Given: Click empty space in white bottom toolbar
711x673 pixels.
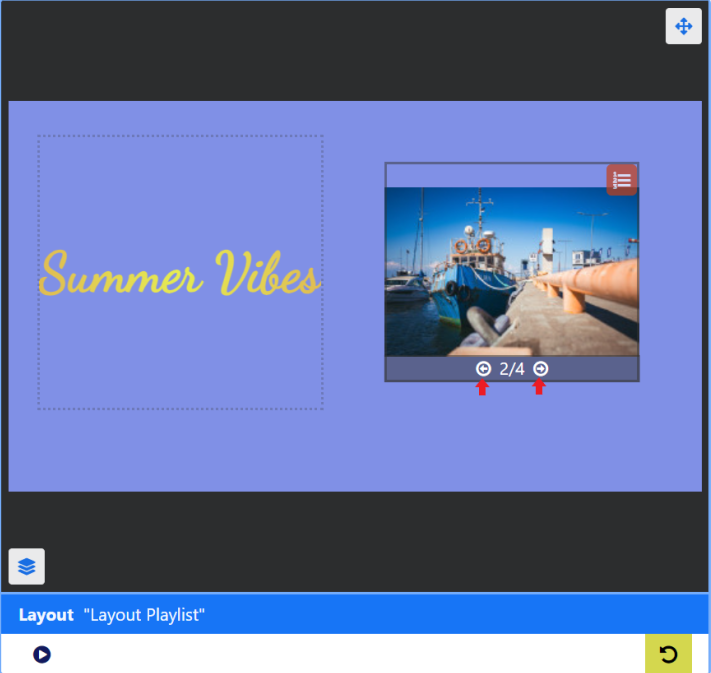Looking at the screenshot, I should pos(350,654).
